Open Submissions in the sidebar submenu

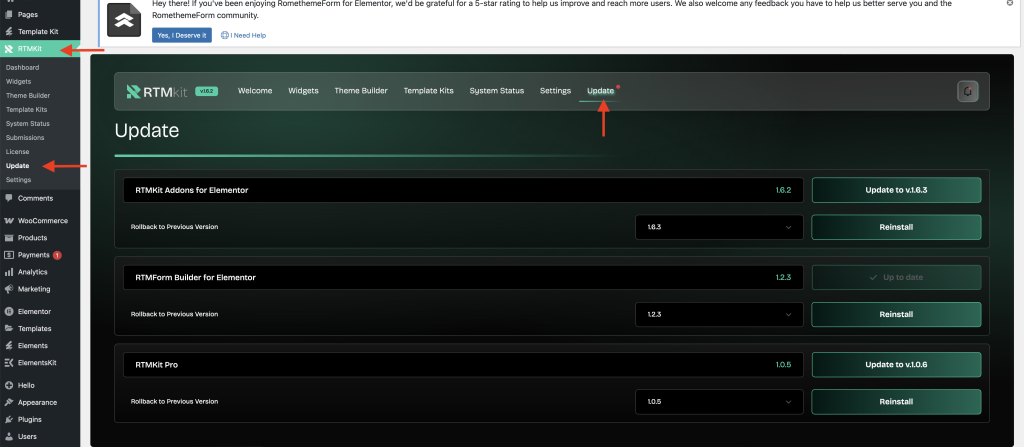(x=25, y=138)
